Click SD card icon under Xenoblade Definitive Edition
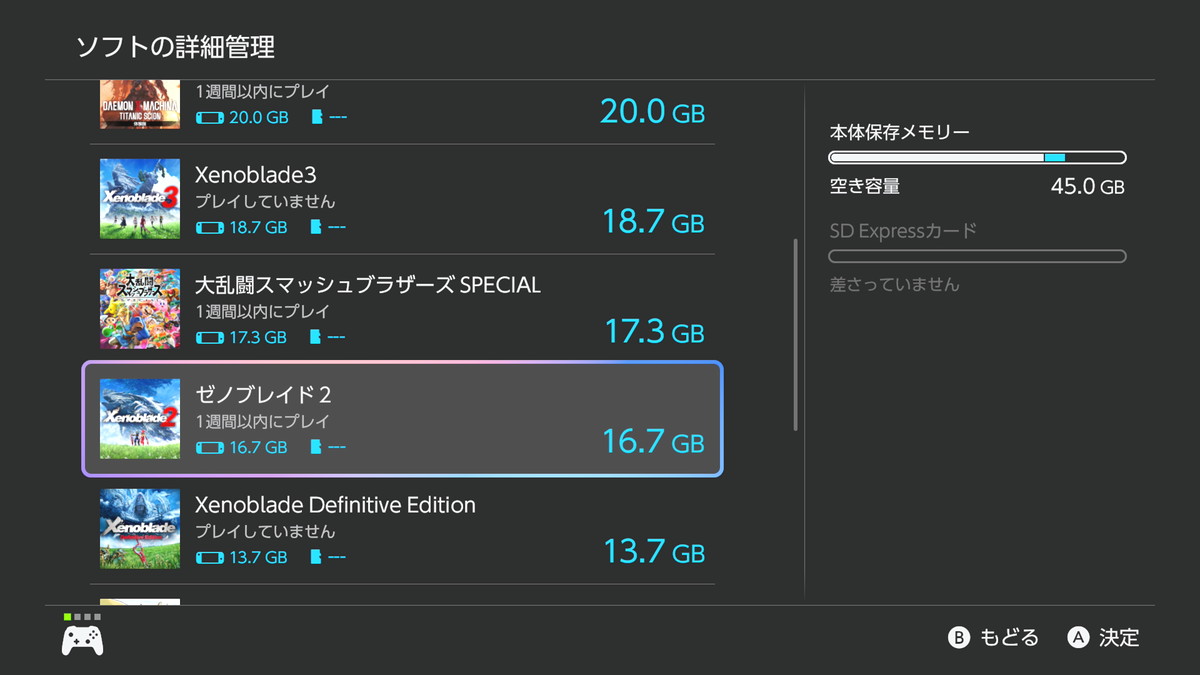This screenshot has height=675, width=1200. tap(318, 557)
